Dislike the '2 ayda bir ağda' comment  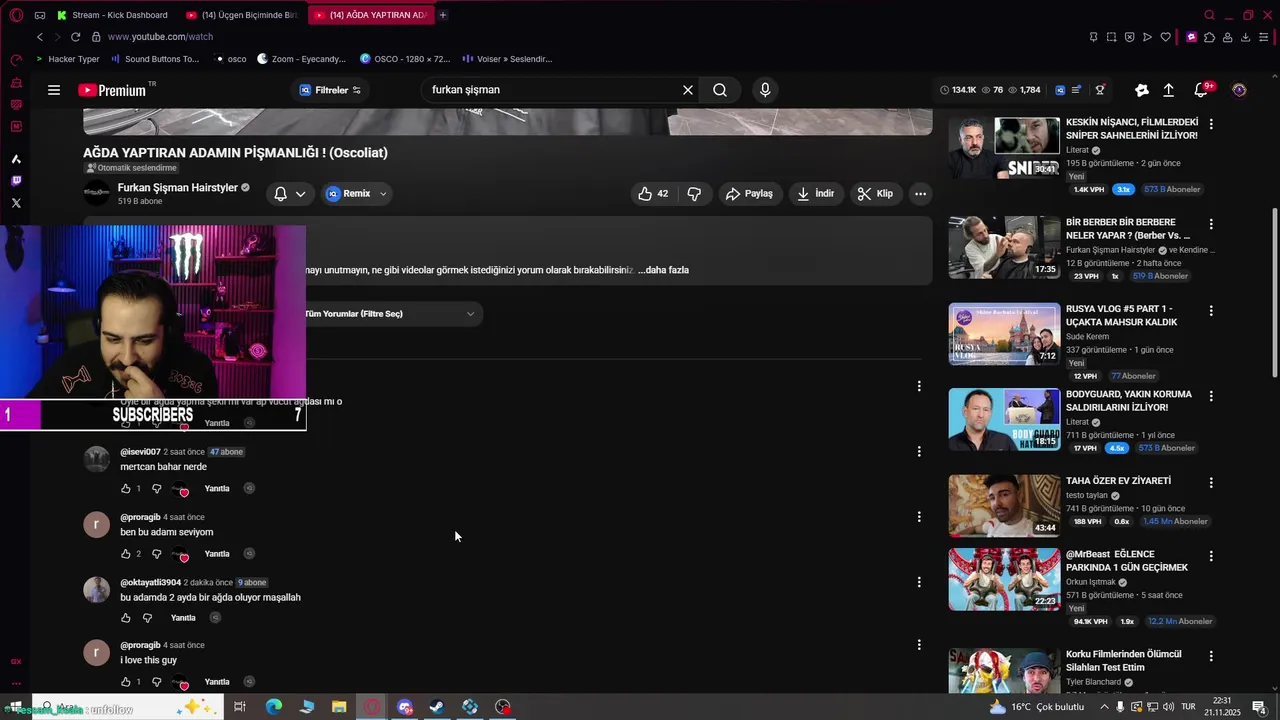coord(147,618)
